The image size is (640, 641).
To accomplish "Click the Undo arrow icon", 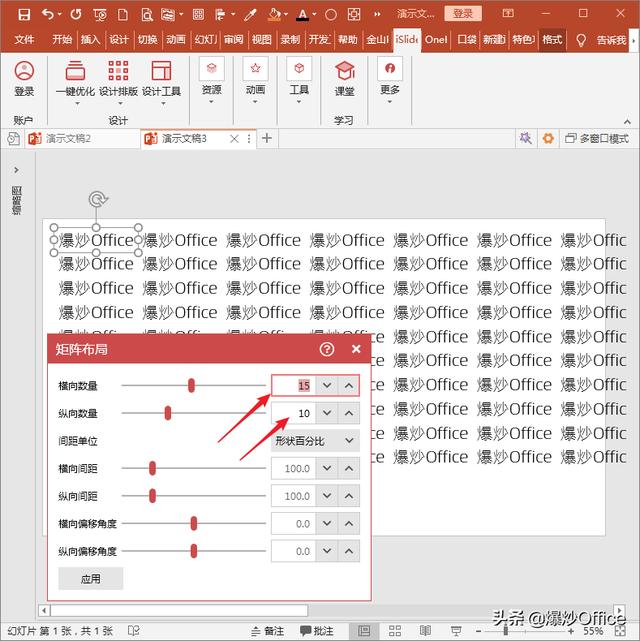I will 48,15.
